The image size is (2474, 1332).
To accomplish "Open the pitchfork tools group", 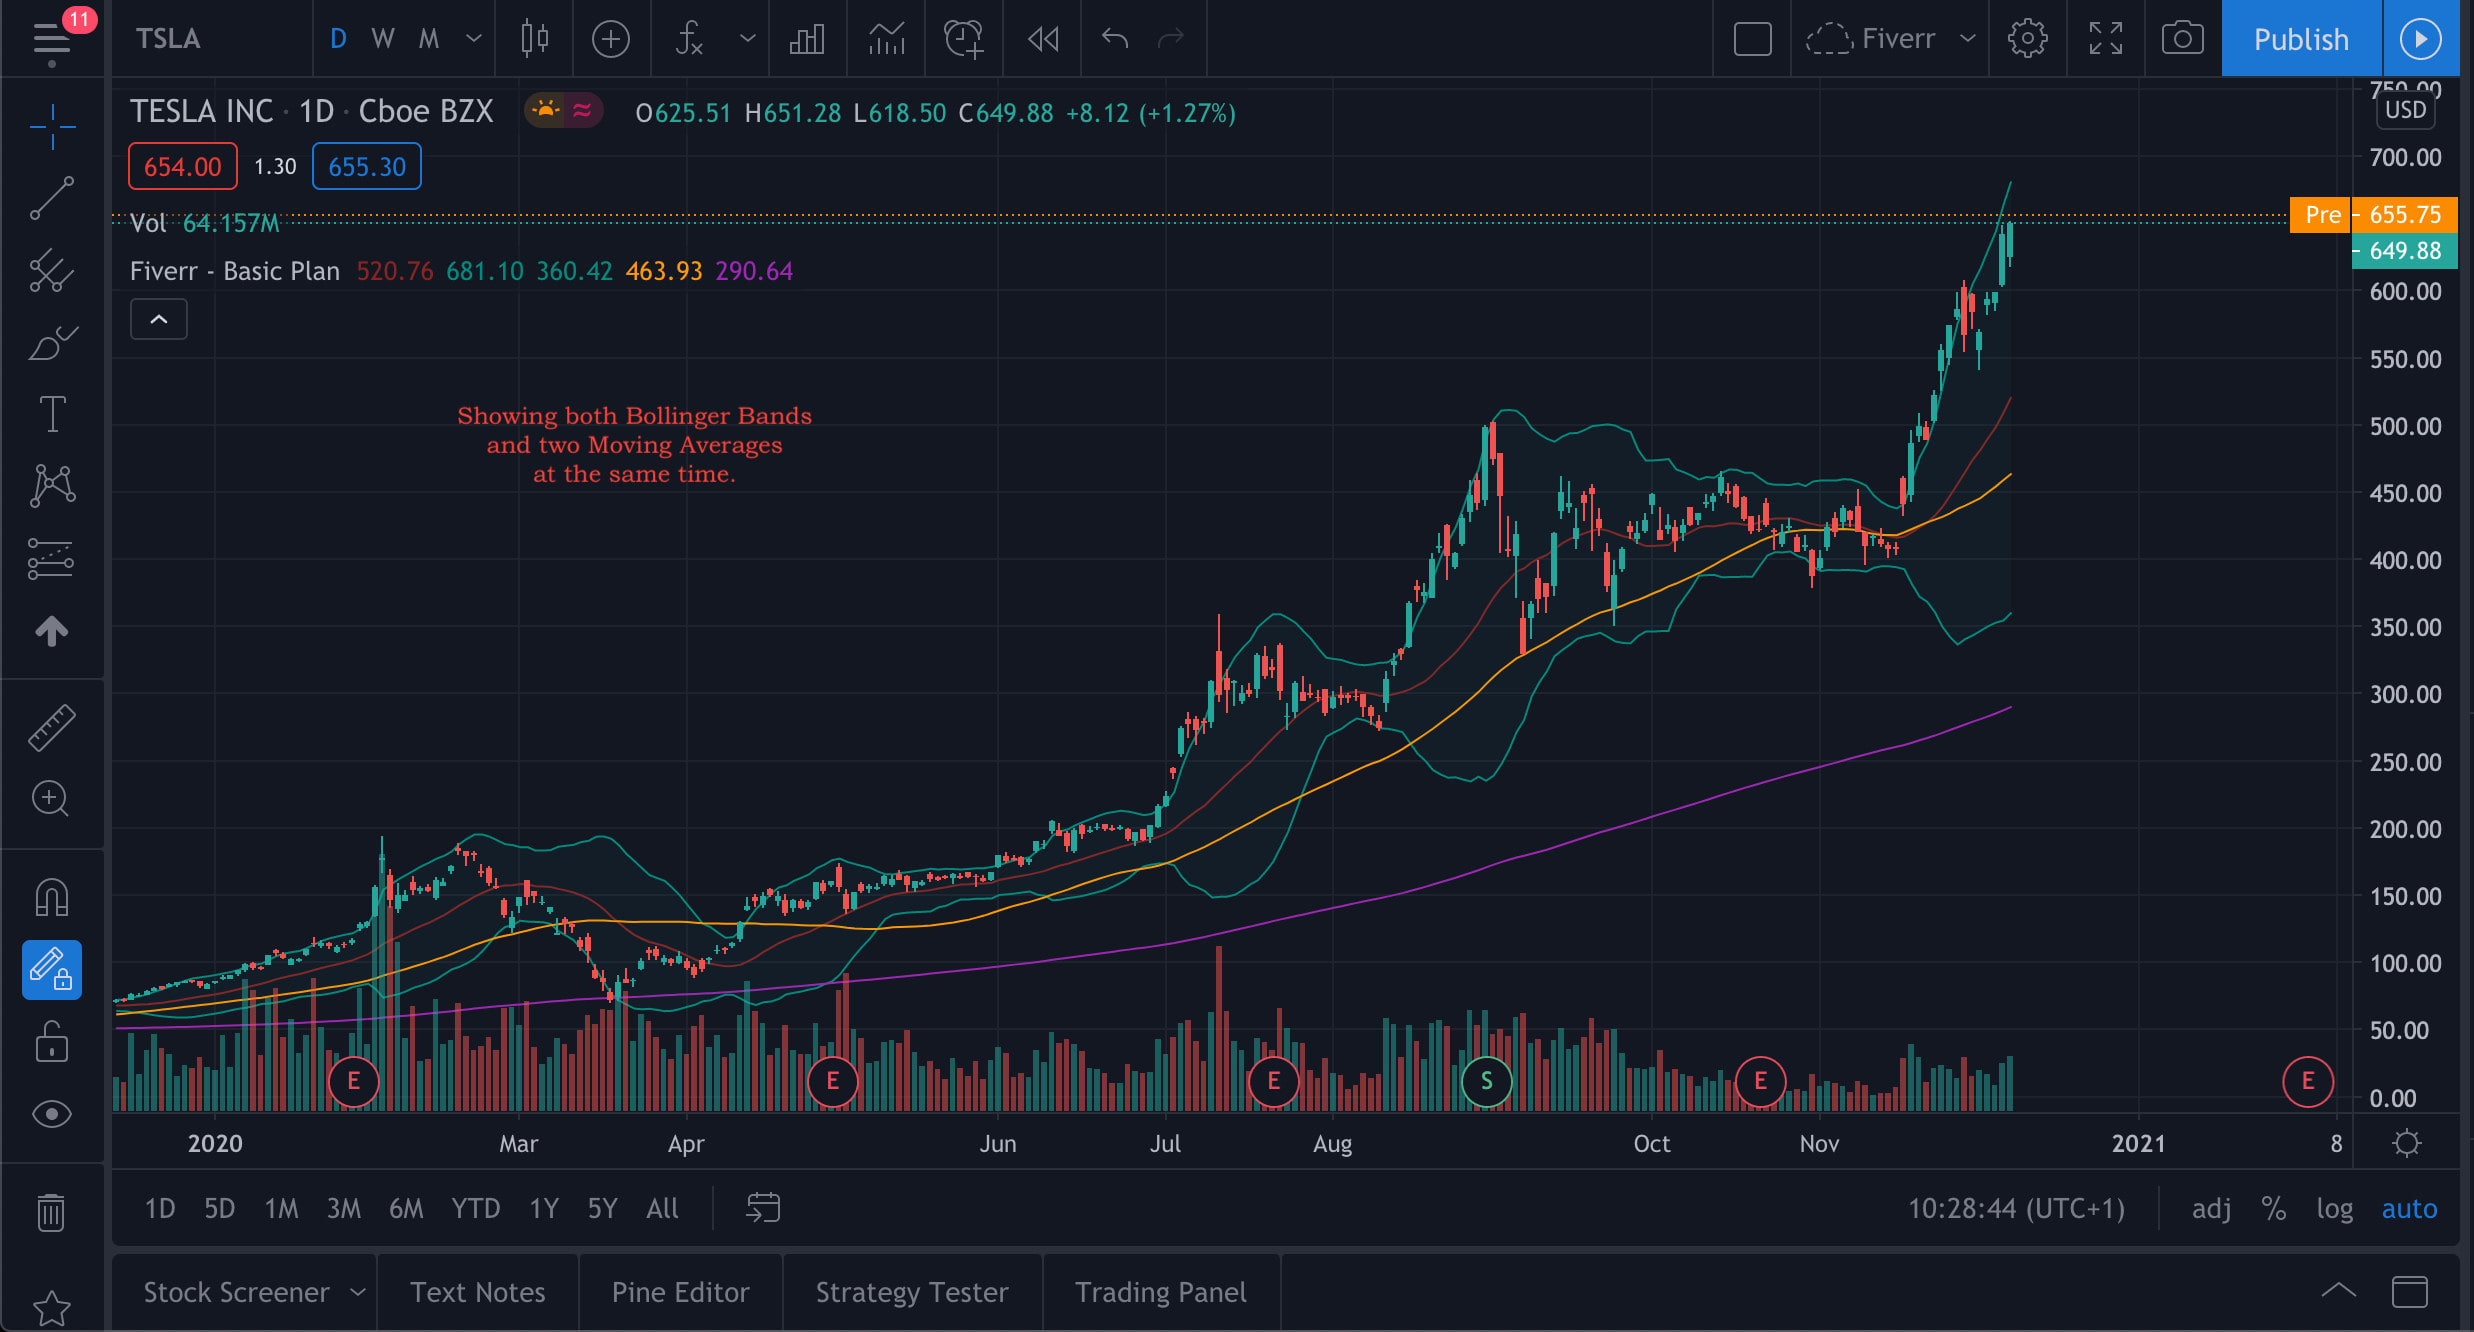I will click(x=52, y=270).
